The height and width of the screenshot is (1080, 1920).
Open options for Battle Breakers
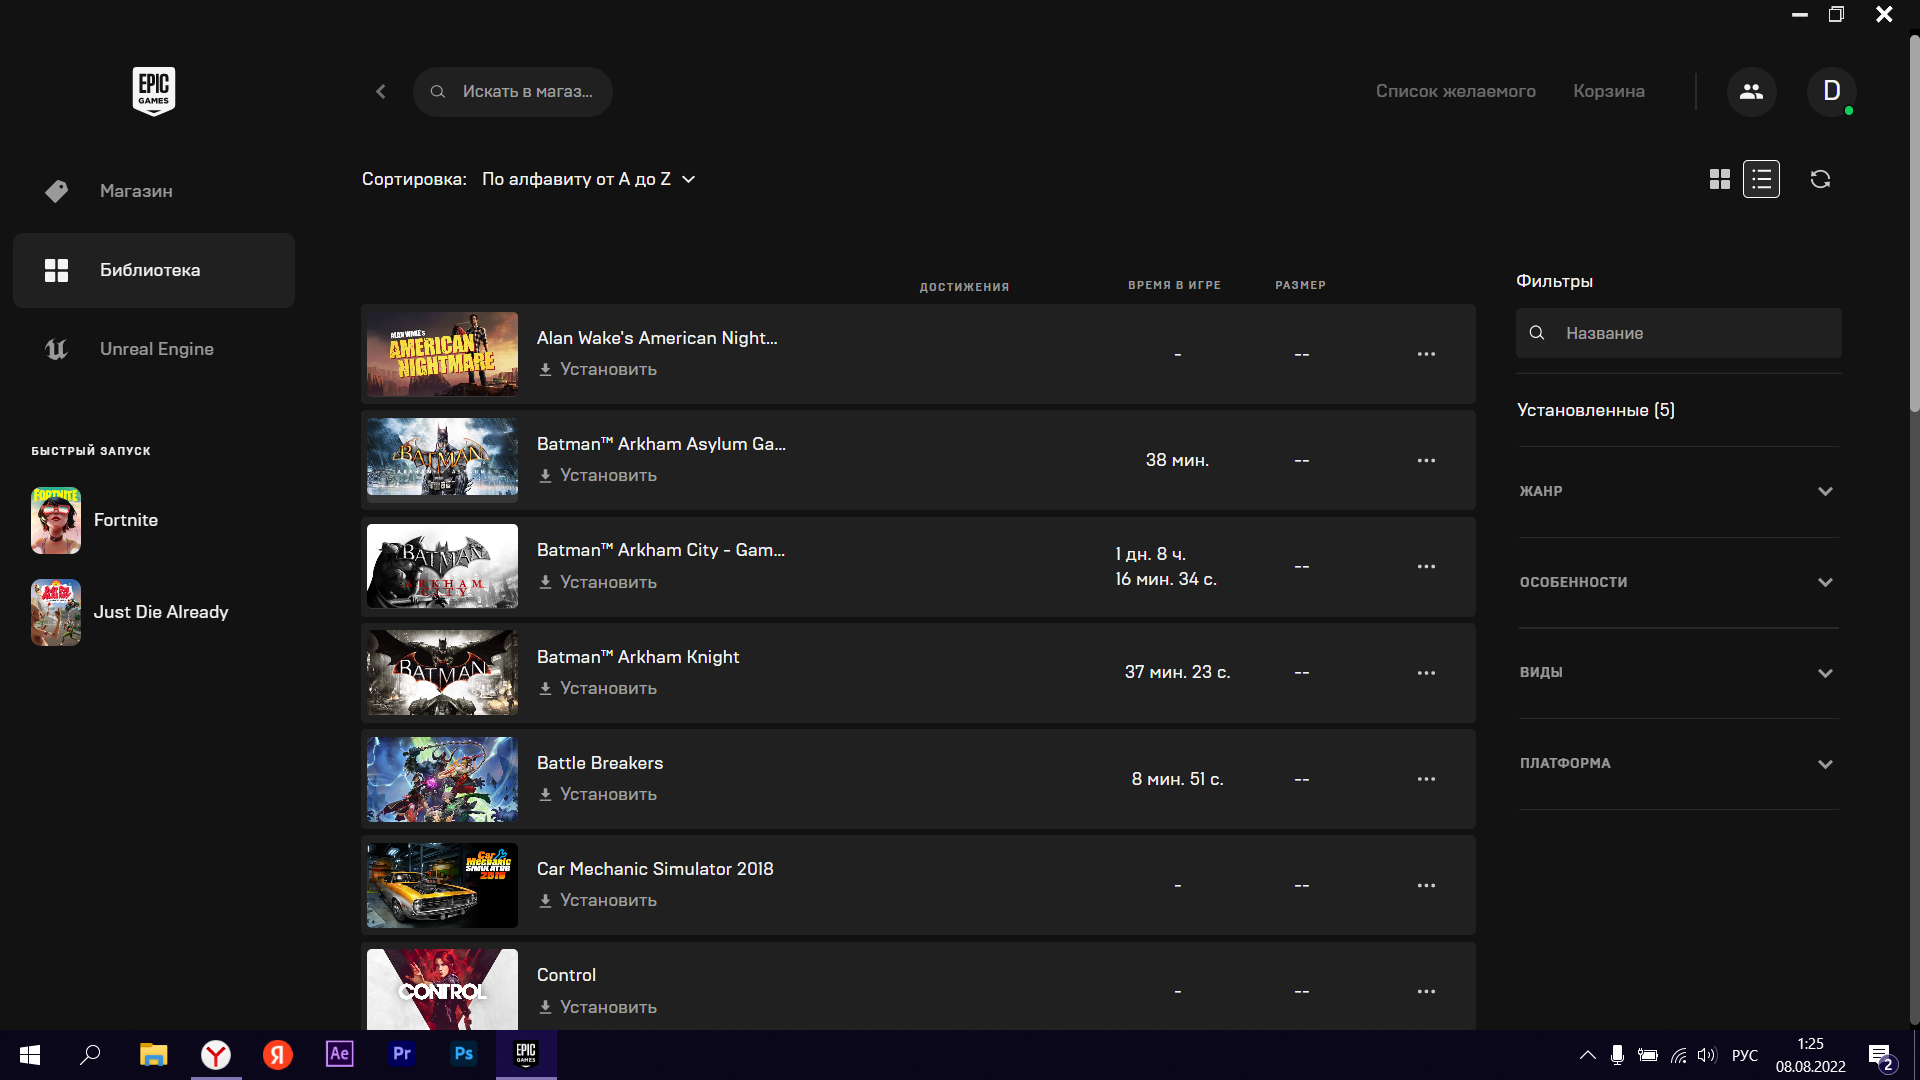[x=1426, y=779]
